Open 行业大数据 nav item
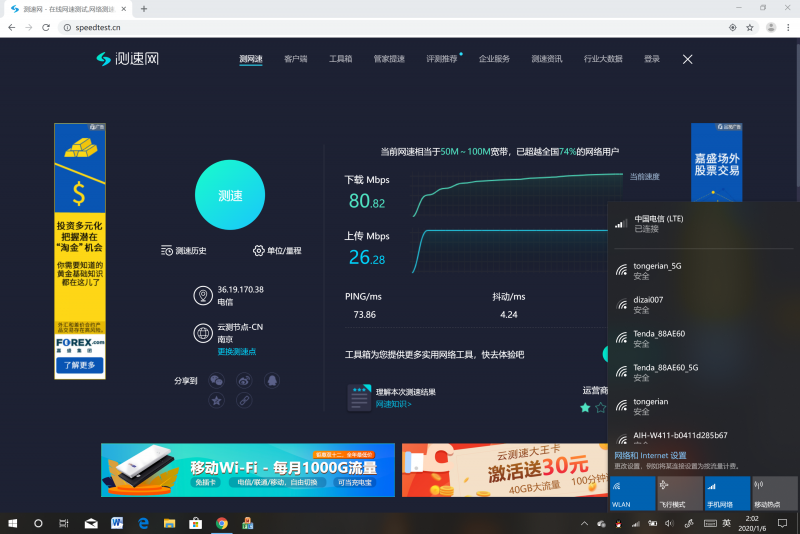This screenshot has width=800, height=534. tap(603, 59)
